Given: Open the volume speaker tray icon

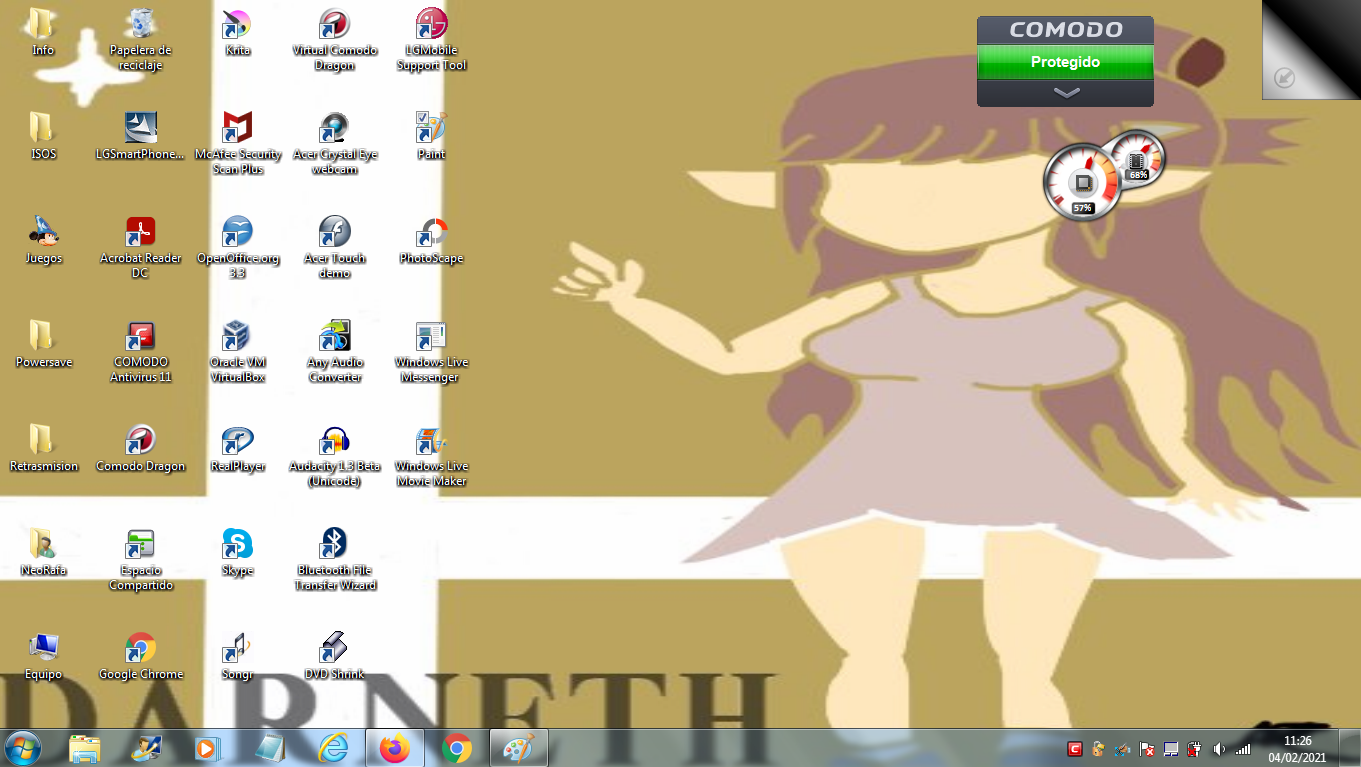Looking at the screenshot, I should coord(1219,749).
